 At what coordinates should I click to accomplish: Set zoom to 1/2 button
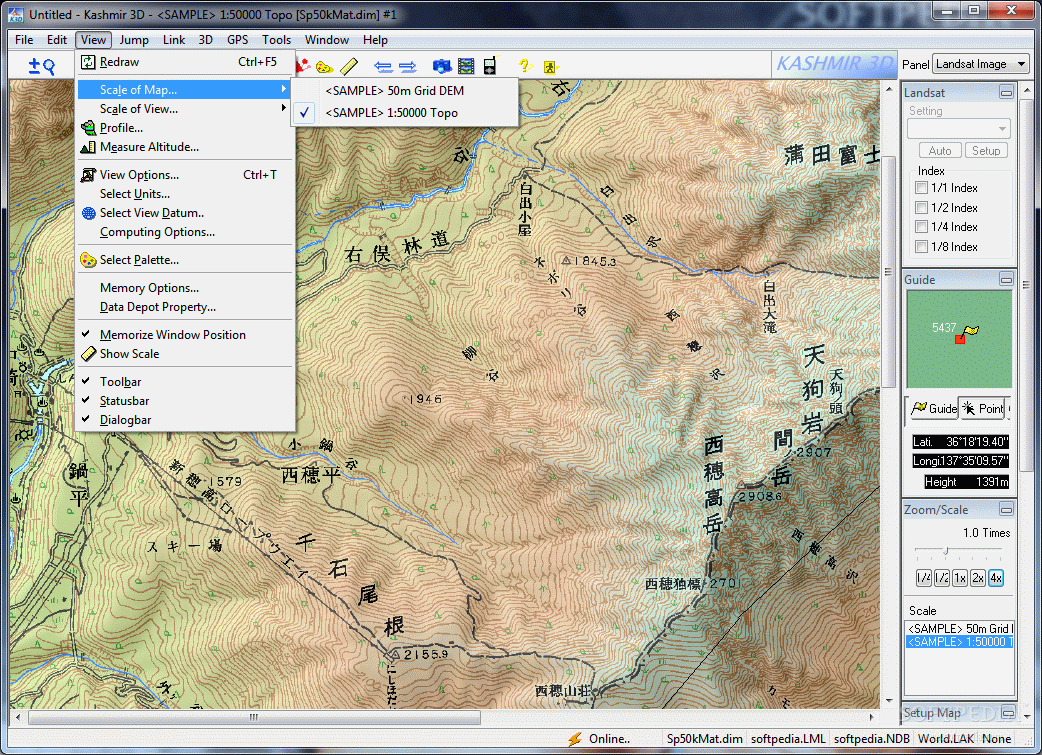tap(942, 578)
